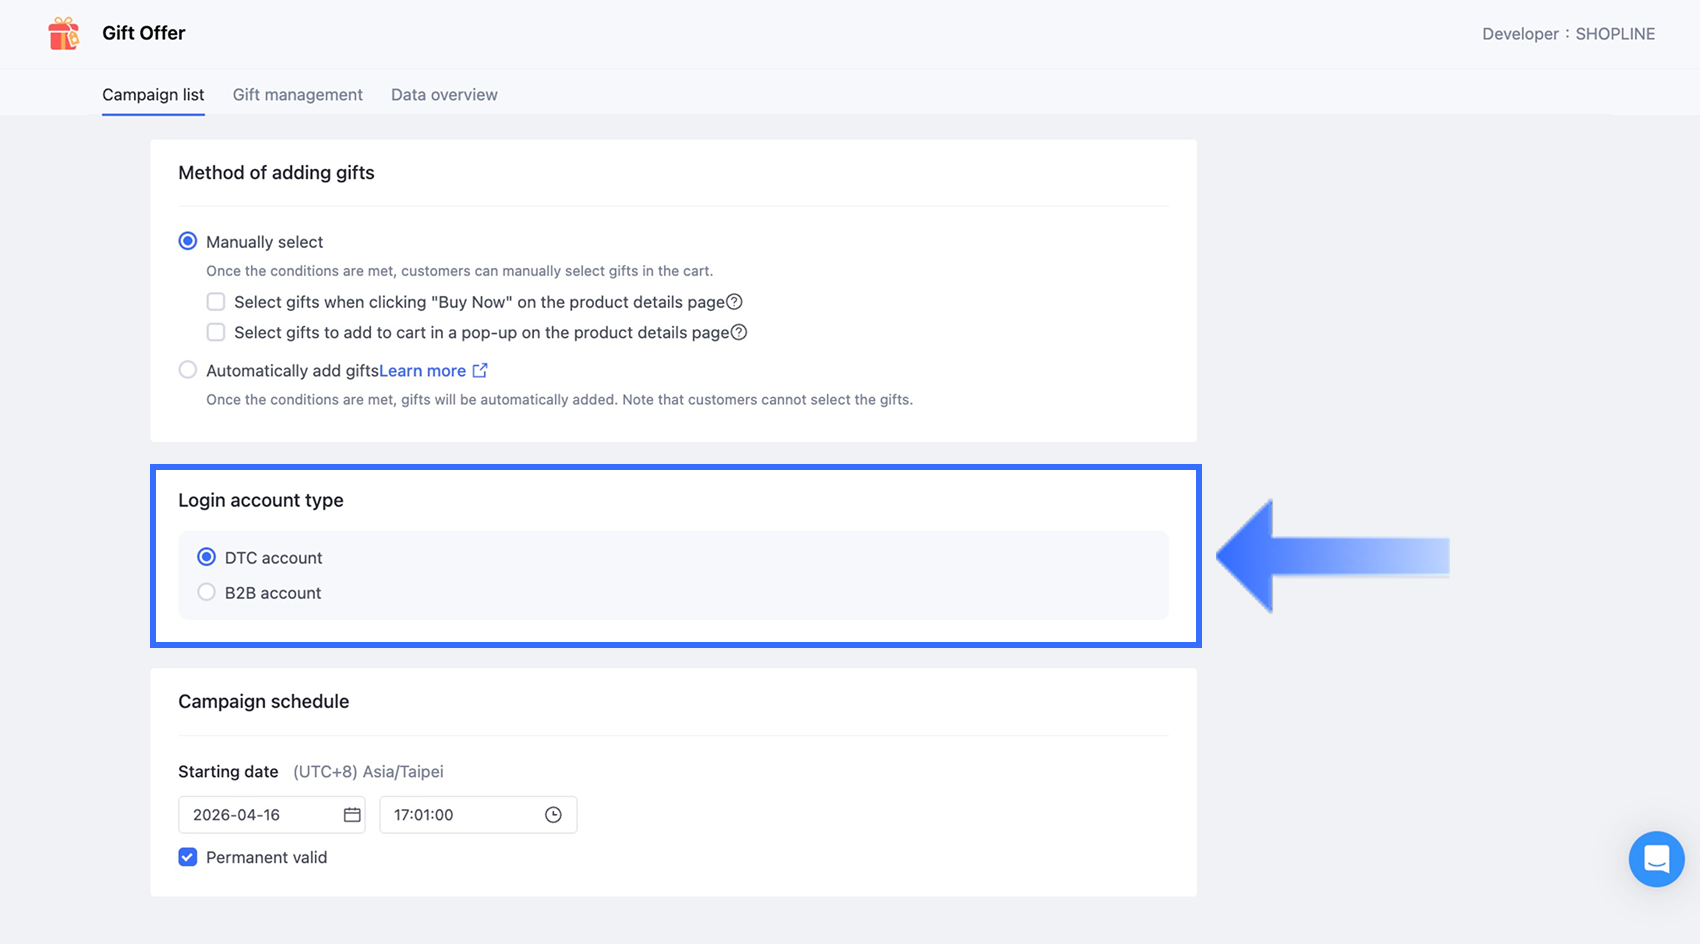Click help icon beside pop-up gift option
The height and width of the screenshot is (944, 1700).
pyautogui.click(x=739, y=332)
